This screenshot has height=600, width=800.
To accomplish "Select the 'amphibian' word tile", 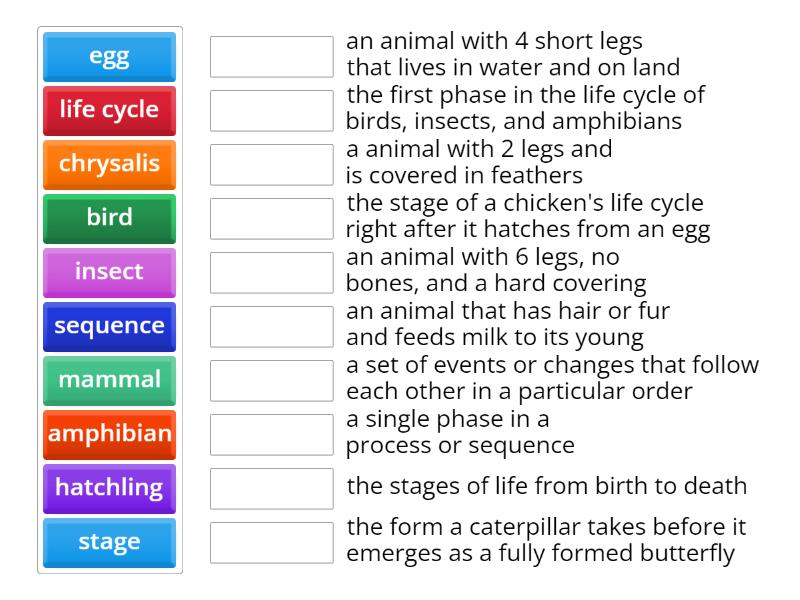I will 109,434.
